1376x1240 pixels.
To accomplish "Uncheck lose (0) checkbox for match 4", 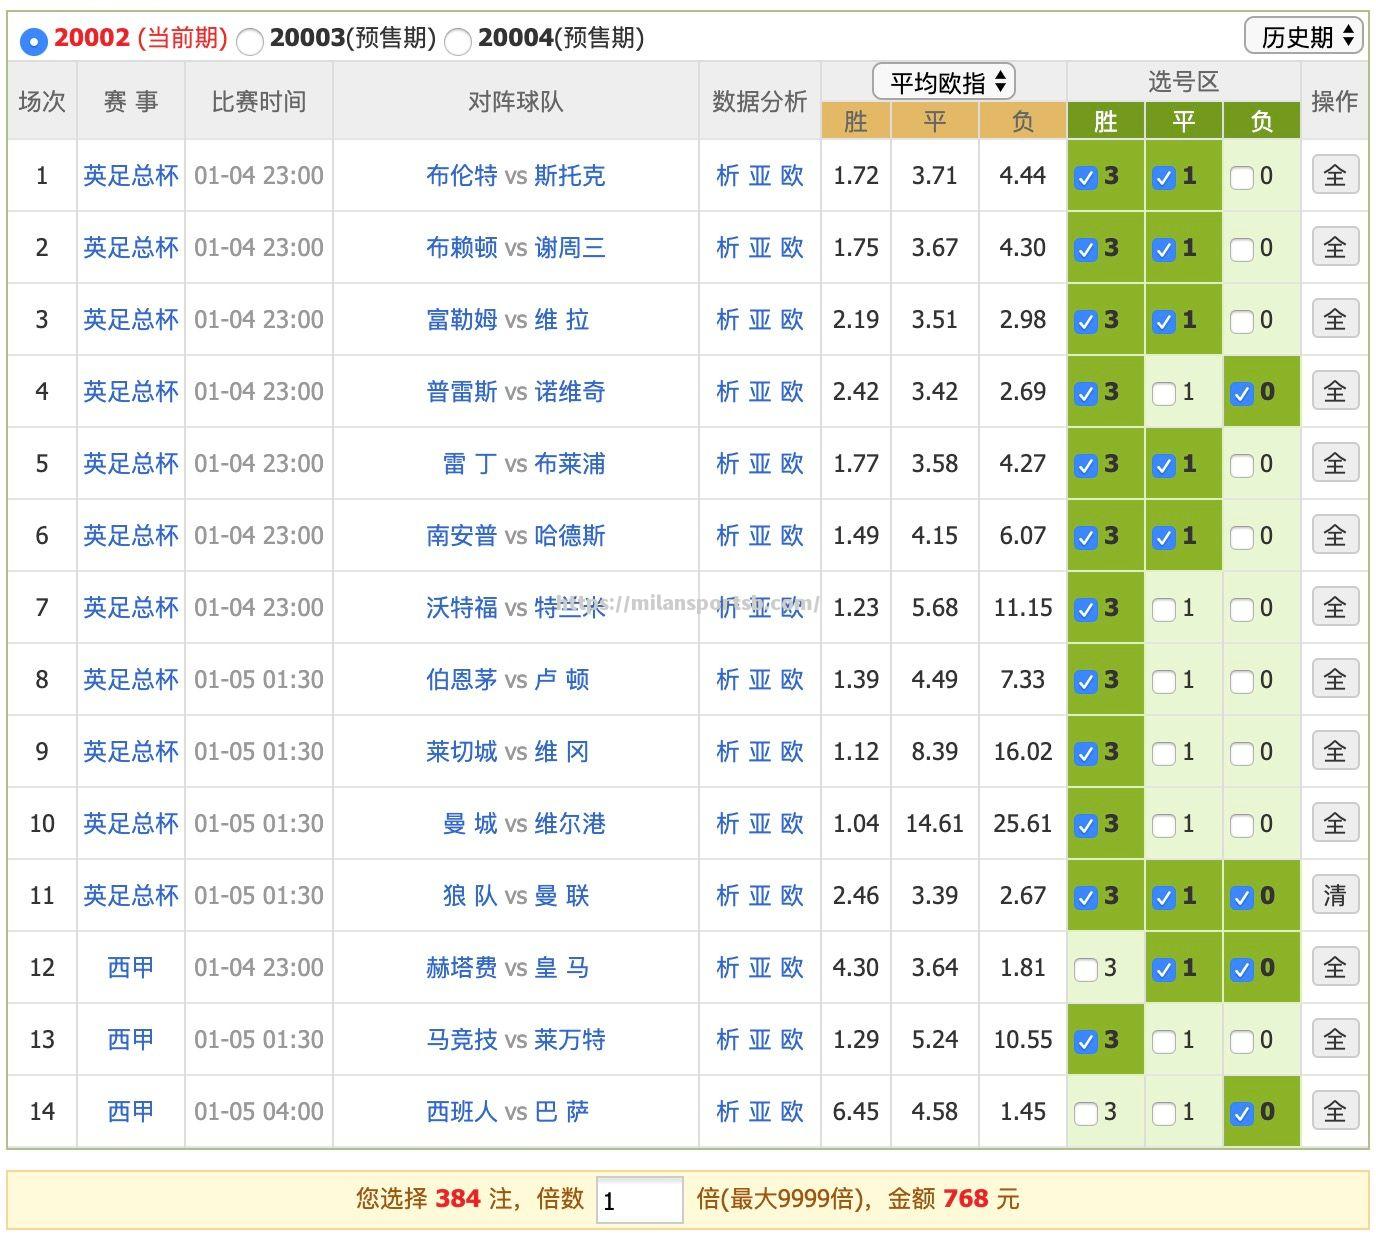I will pyautogui.click(x=1242, y=393).
